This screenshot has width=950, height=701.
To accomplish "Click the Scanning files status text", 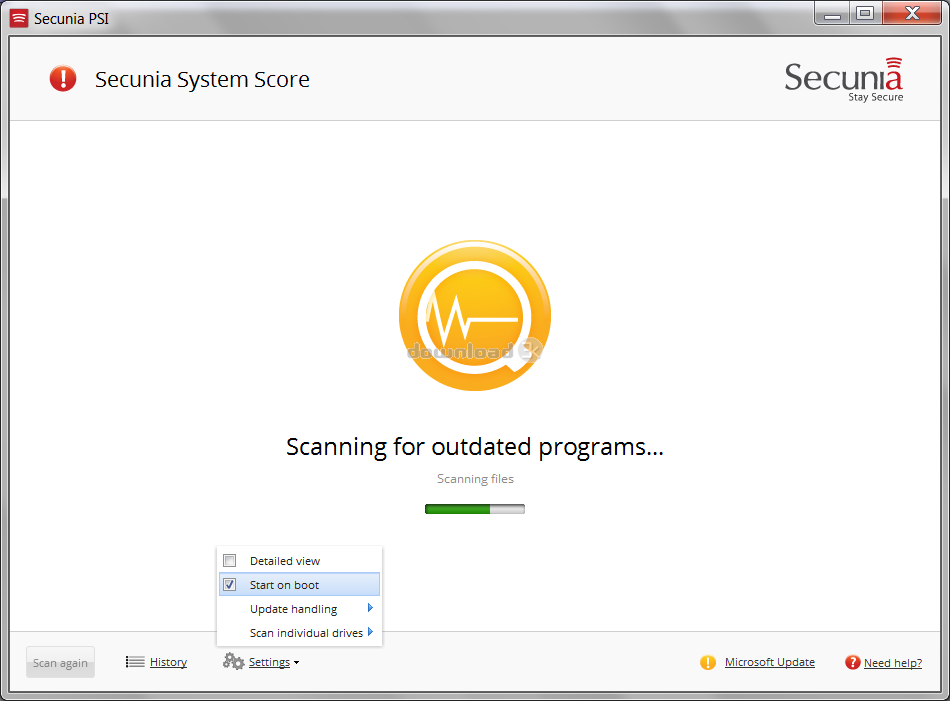I will point(475,479).
